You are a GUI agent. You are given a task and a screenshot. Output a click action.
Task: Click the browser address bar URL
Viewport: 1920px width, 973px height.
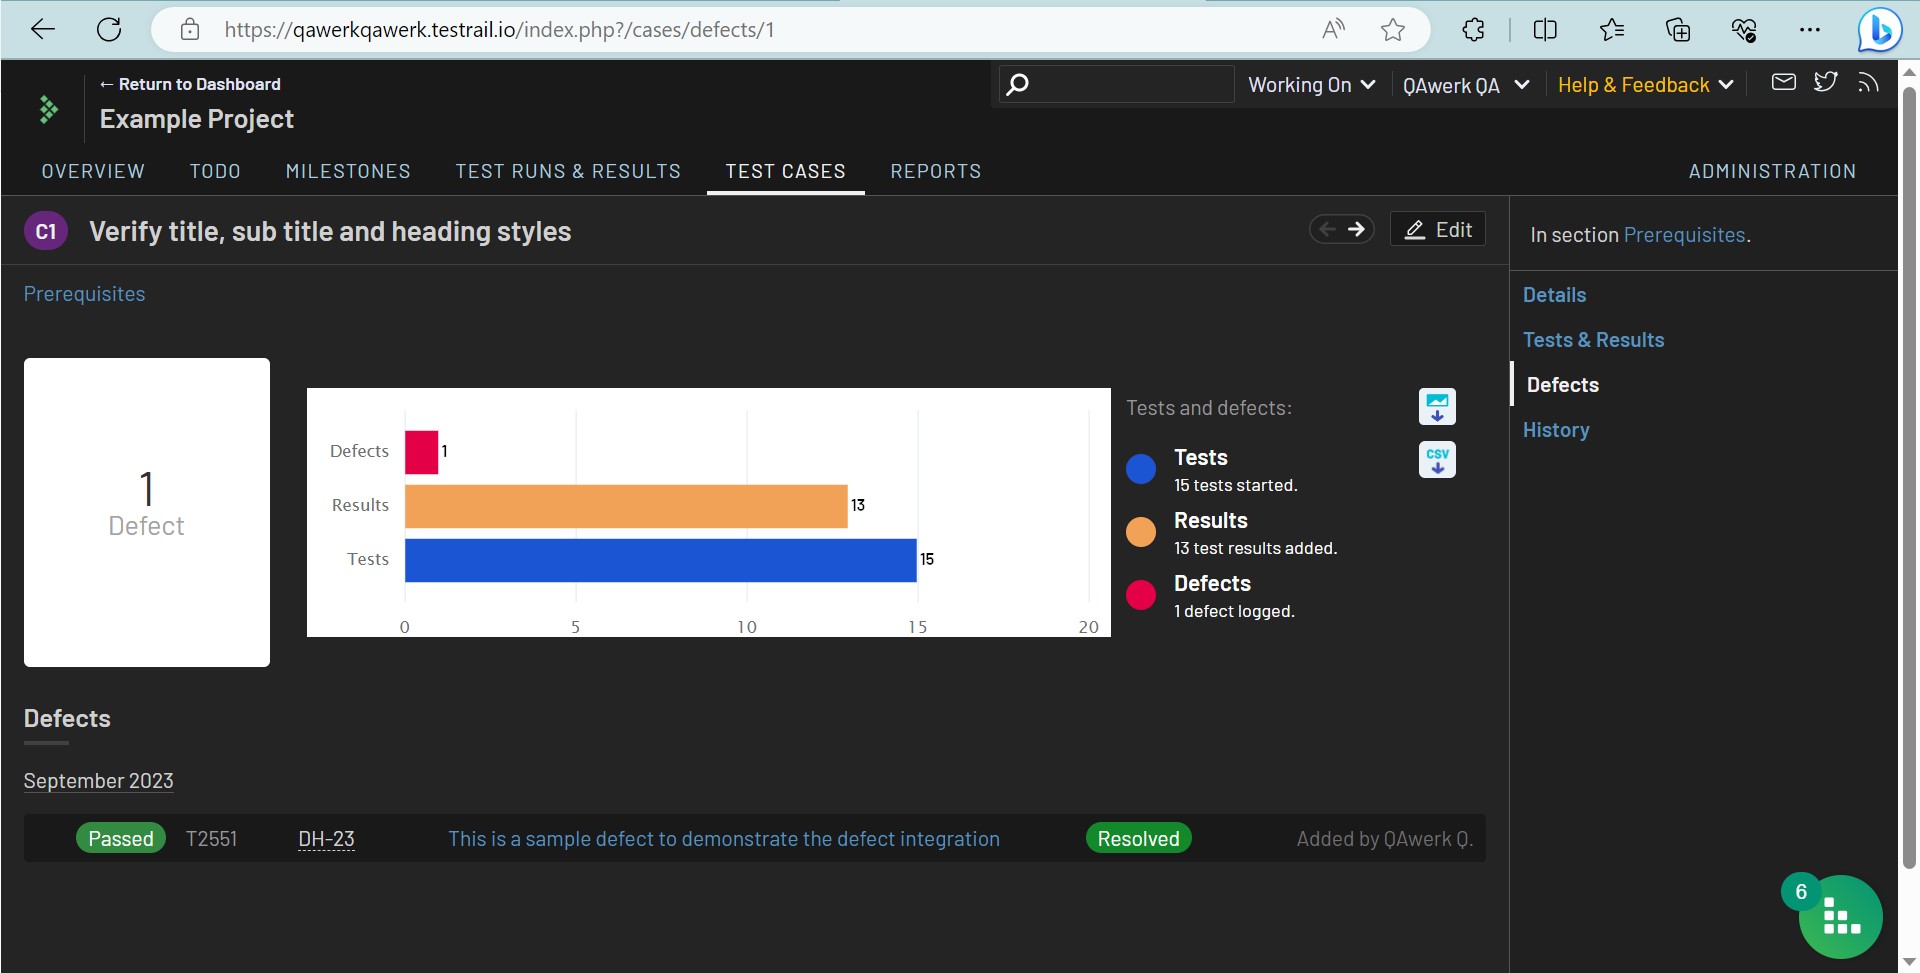[x=499, y=30]
